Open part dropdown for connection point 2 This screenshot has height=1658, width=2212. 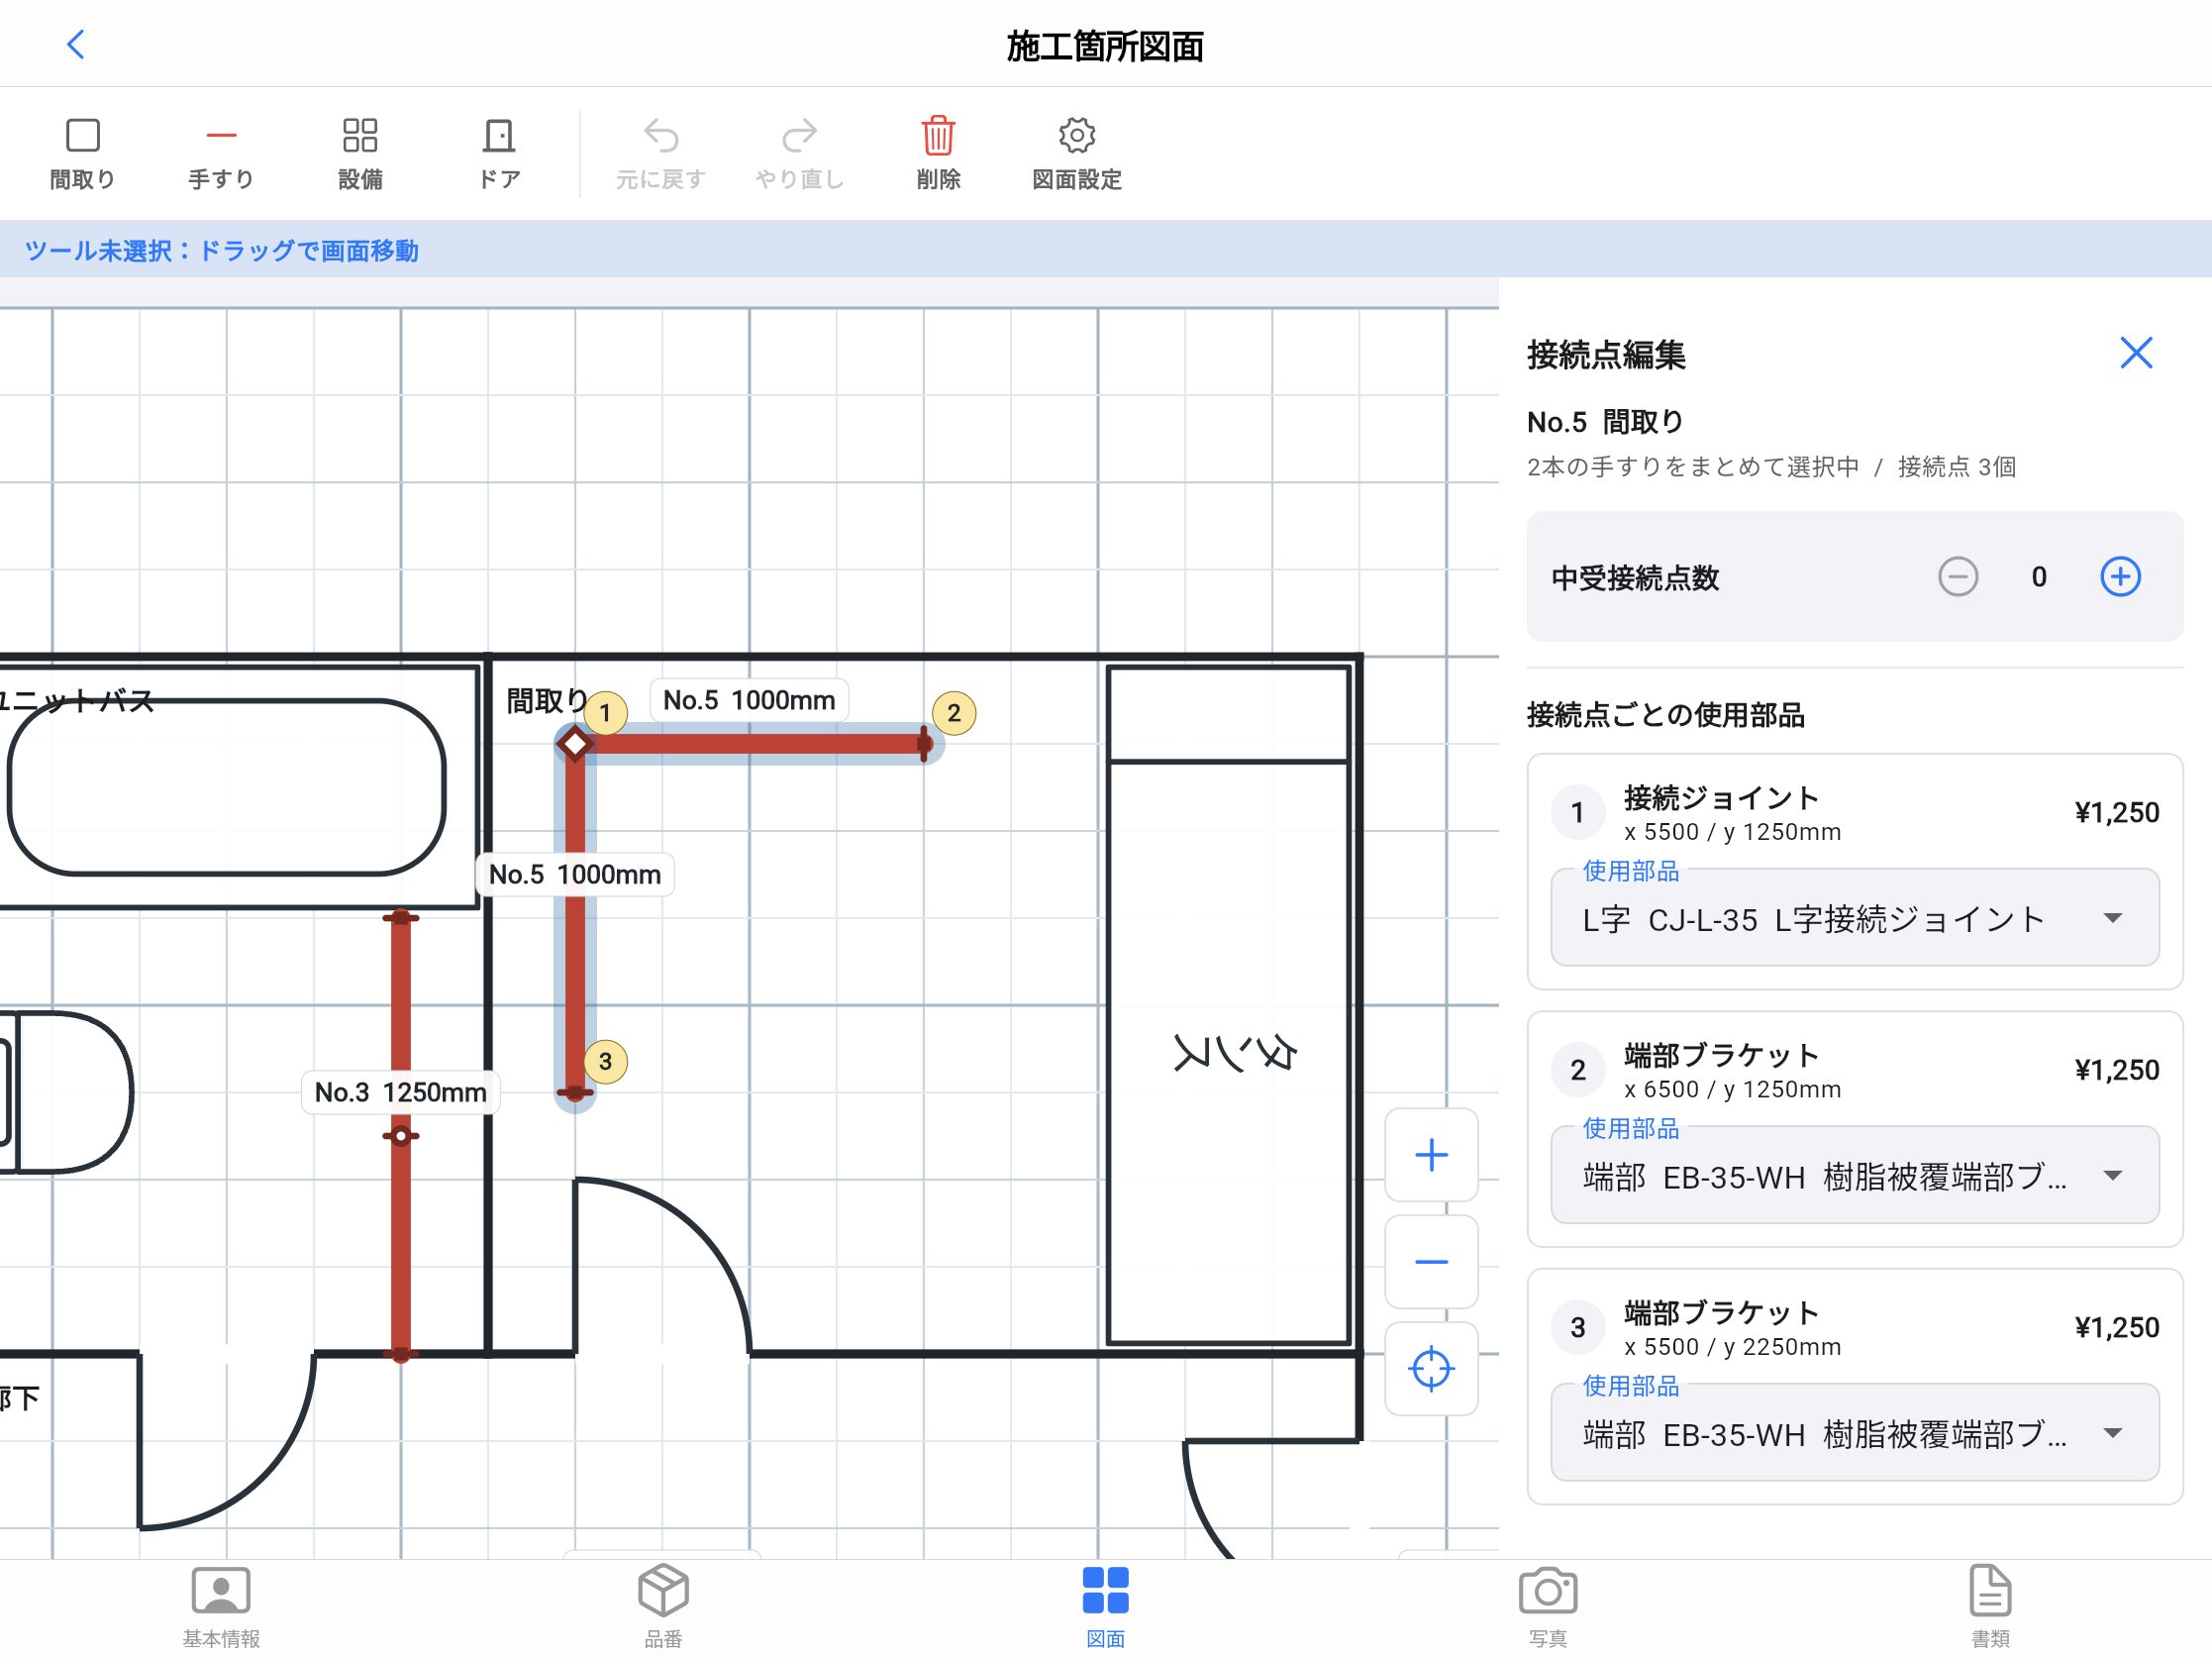coord(1854,1176)
